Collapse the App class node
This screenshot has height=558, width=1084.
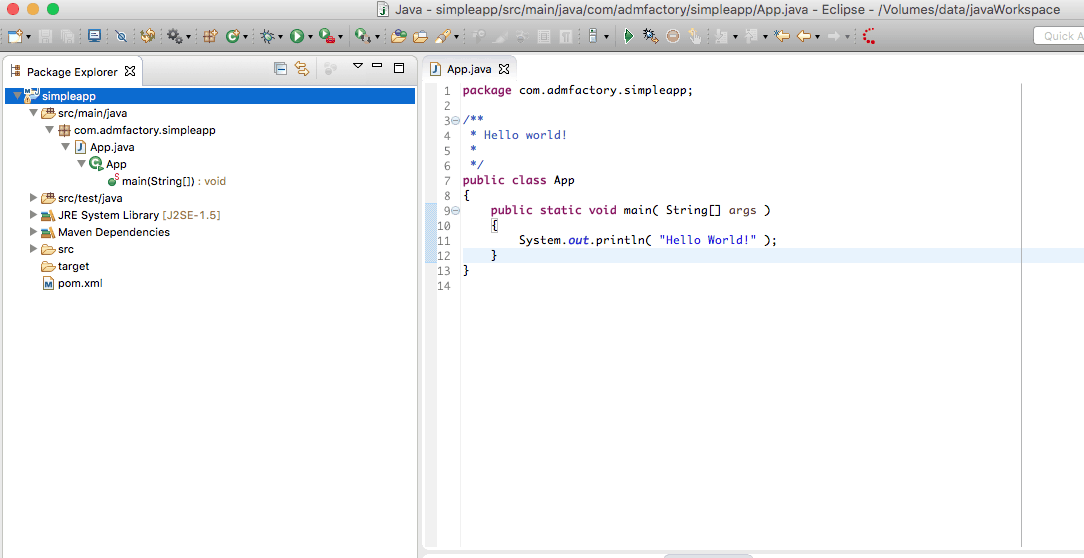pos(82,163)
